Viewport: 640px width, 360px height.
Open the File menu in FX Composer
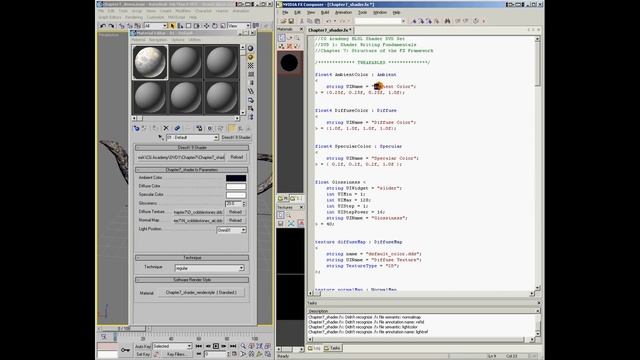[285, 13]
